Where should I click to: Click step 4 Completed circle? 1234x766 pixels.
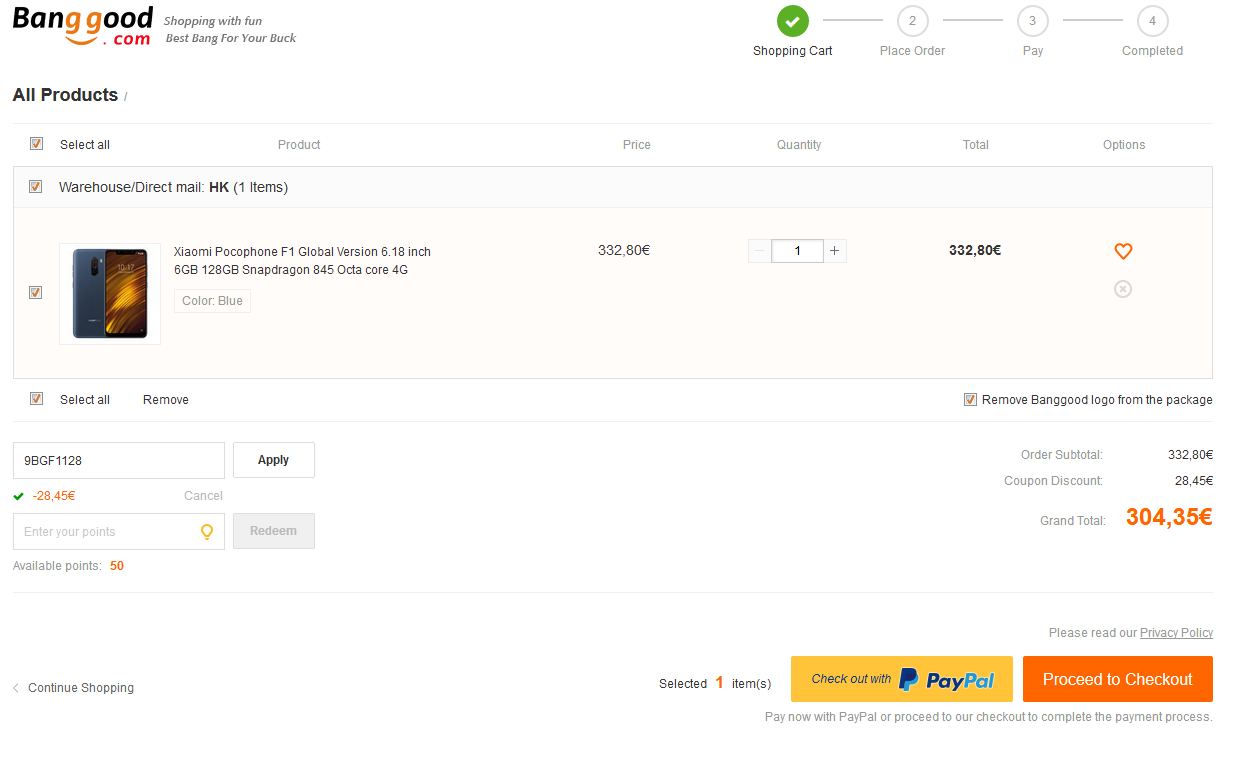click(x=1152, y=20)
